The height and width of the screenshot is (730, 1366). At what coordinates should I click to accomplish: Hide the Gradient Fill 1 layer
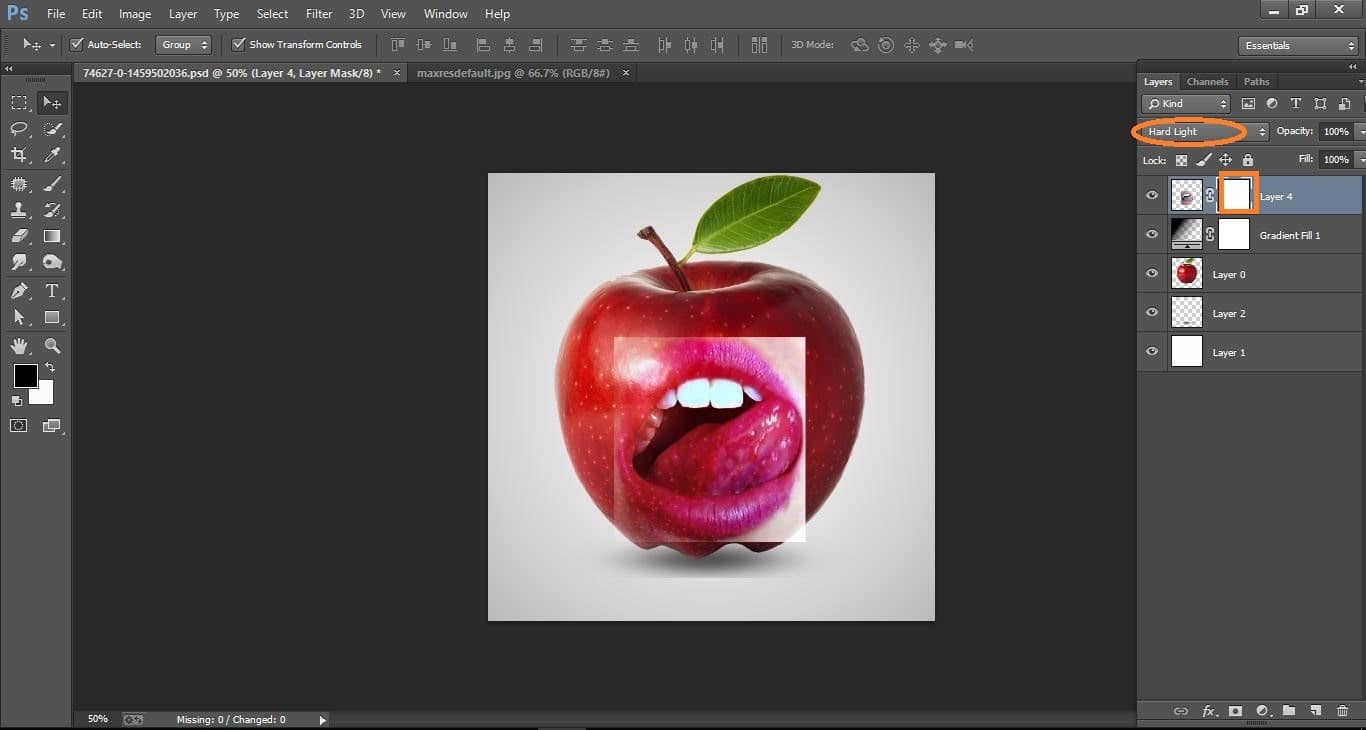(x=1151, y=233)
